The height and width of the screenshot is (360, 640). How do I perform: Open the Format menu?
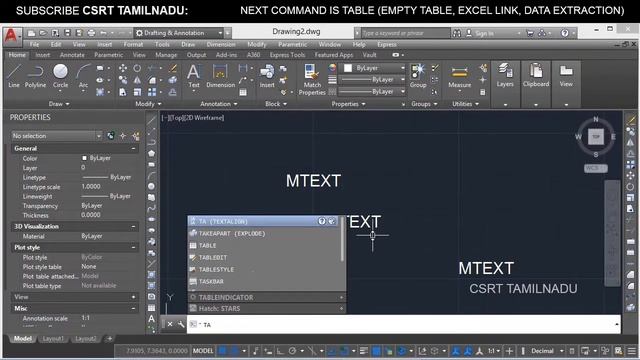point(133,44)
